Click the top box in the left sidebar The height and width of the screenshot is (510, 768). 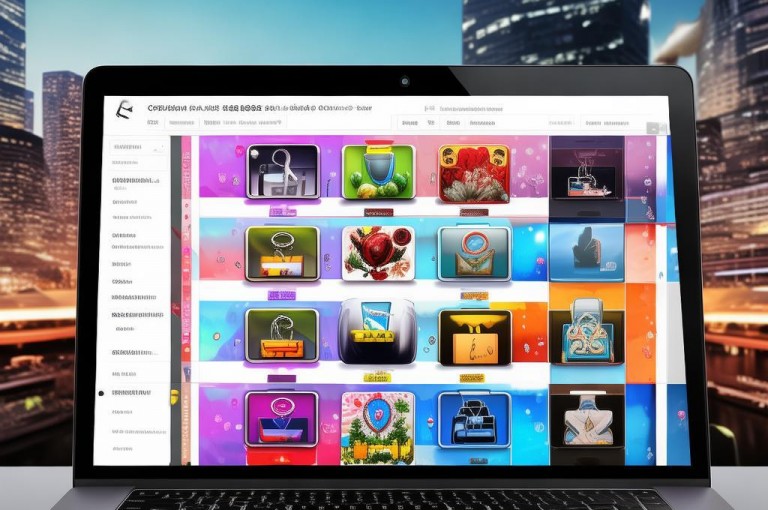(x=137, y=146)
